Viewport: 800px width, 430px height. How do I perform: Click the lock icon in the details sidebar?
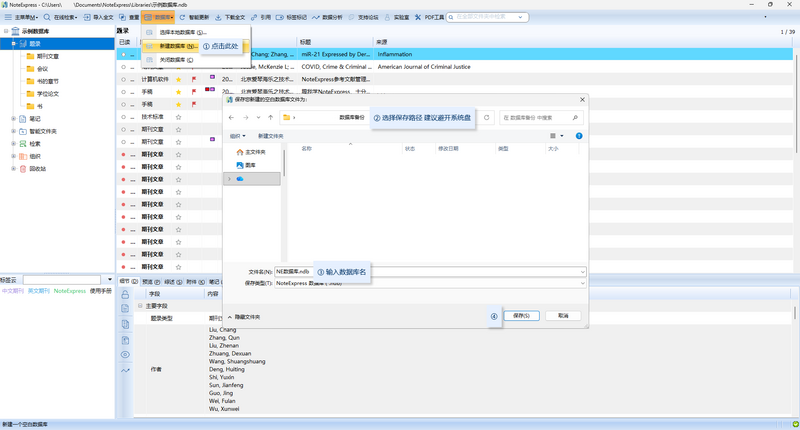pos(125,295)
